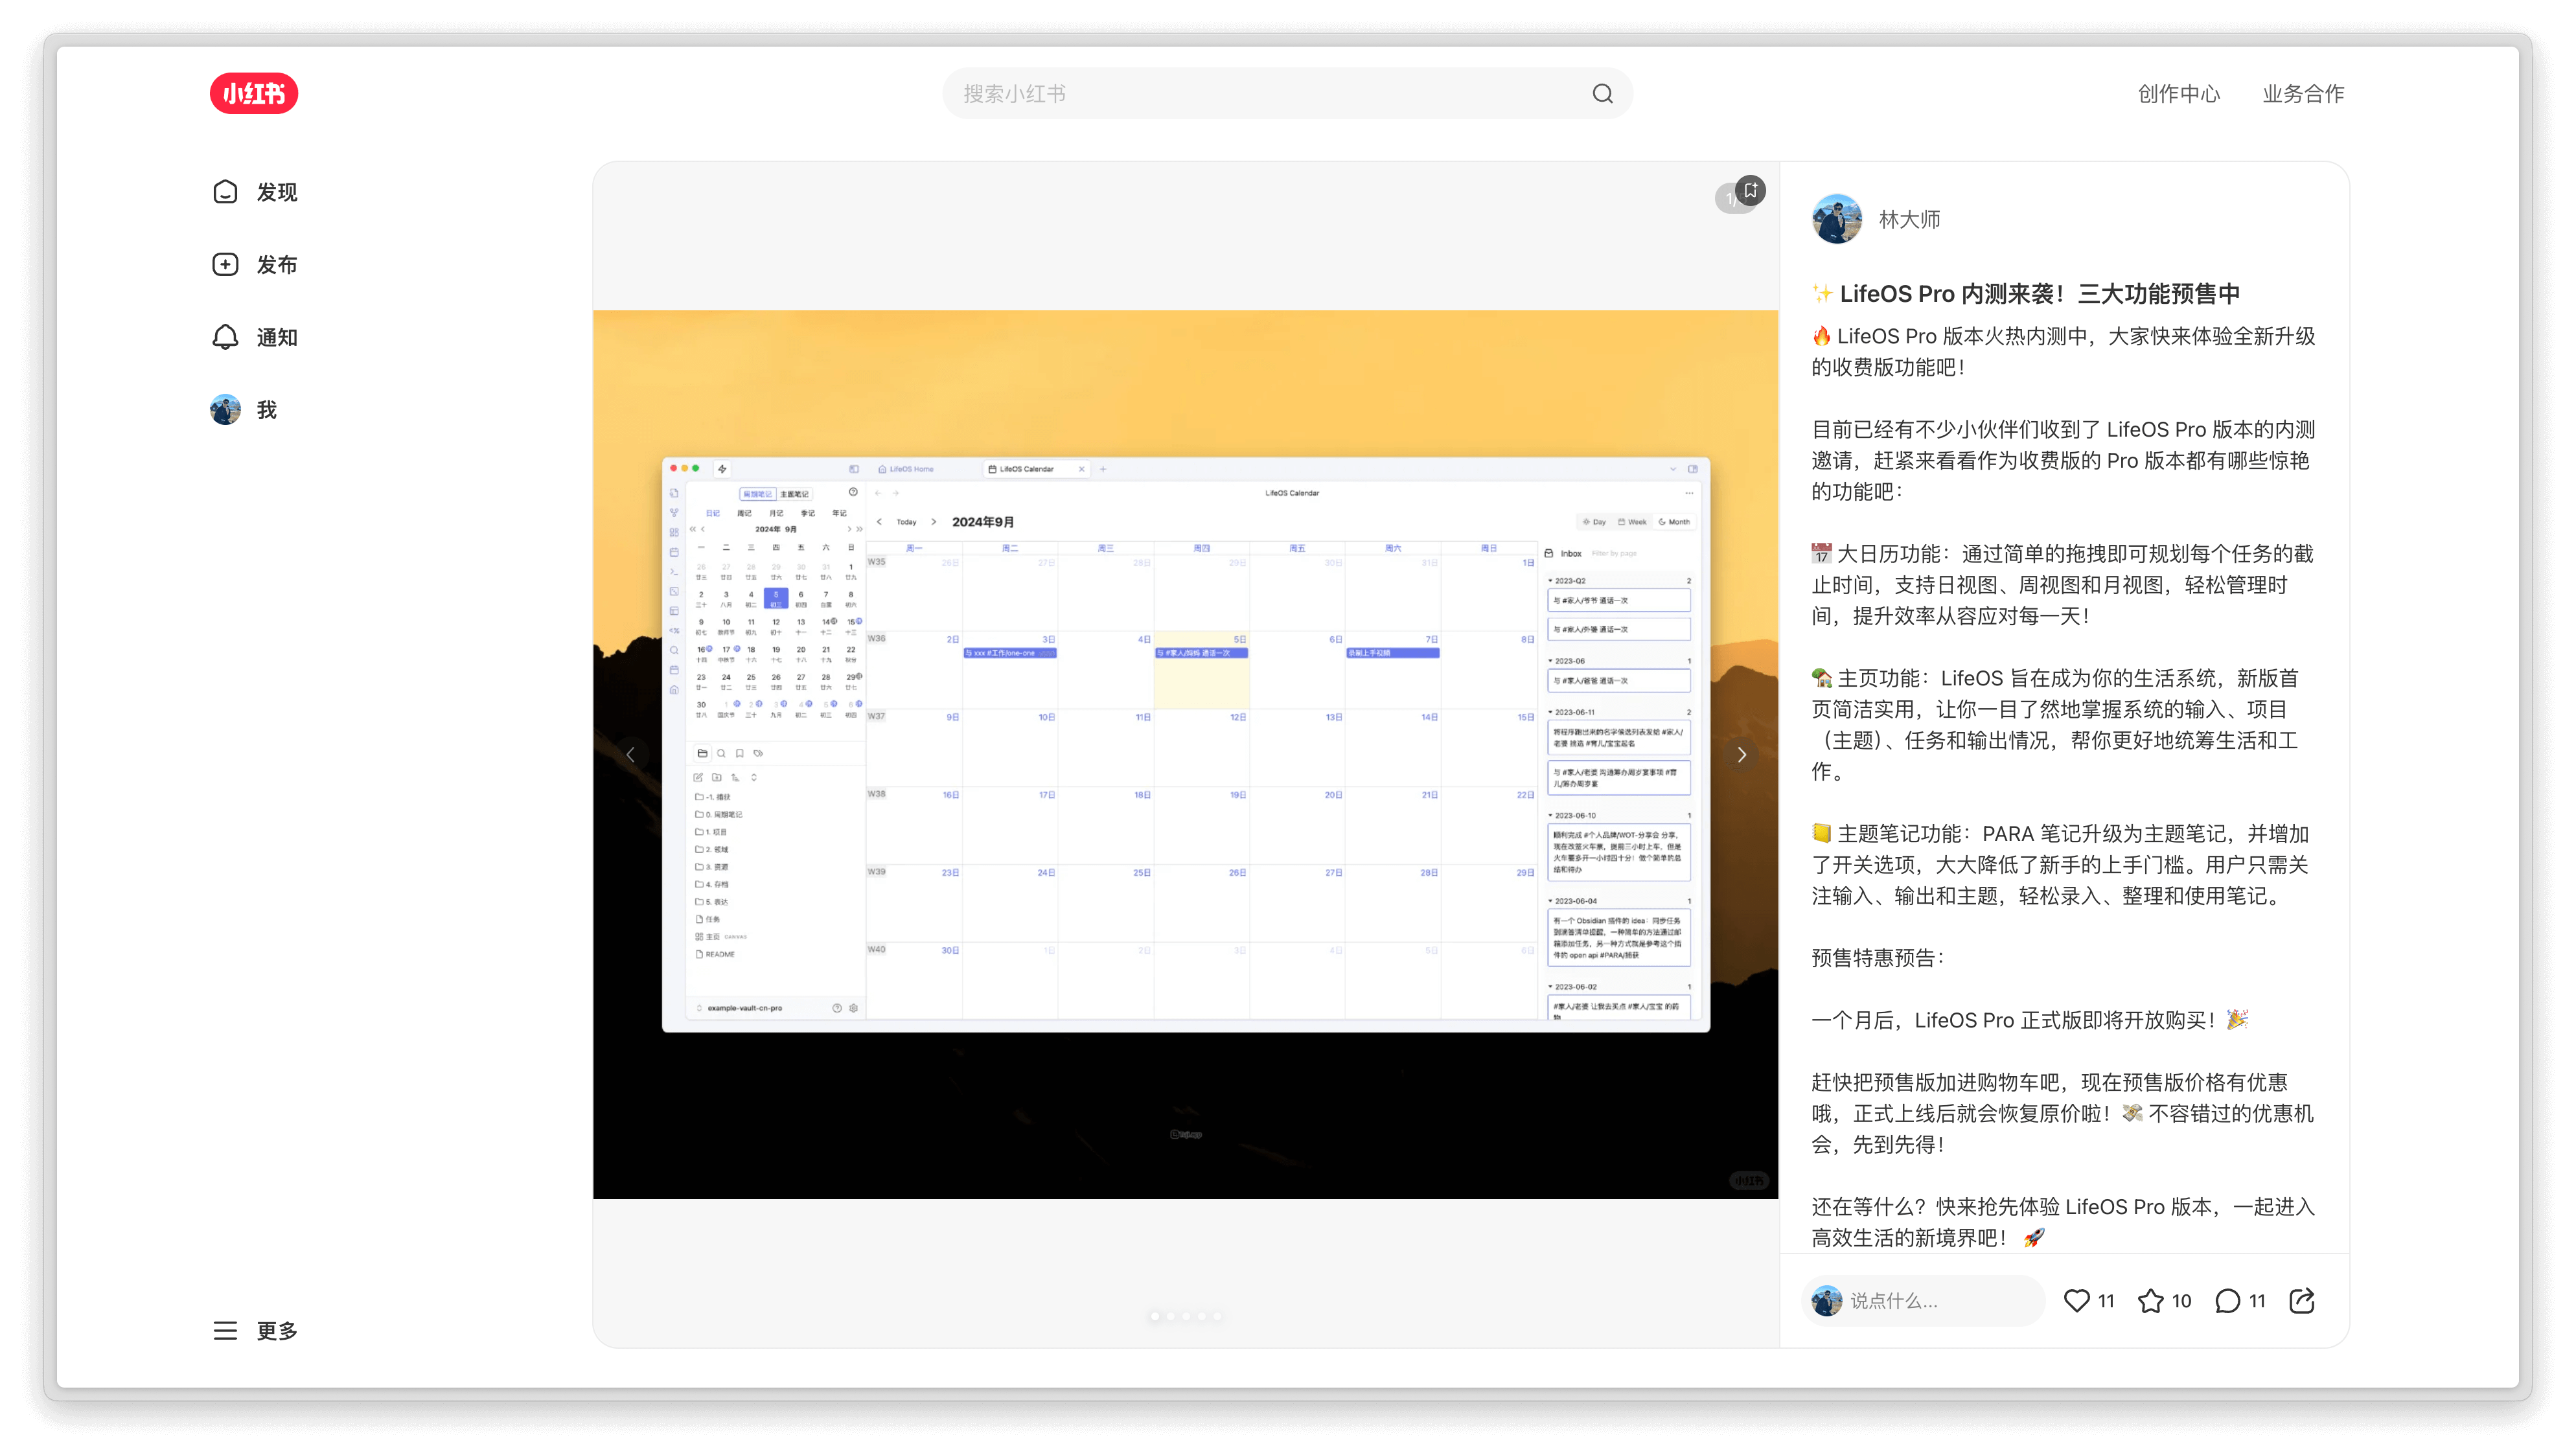
Task: Go to previous image with left arrow
Action: (630, 755)
